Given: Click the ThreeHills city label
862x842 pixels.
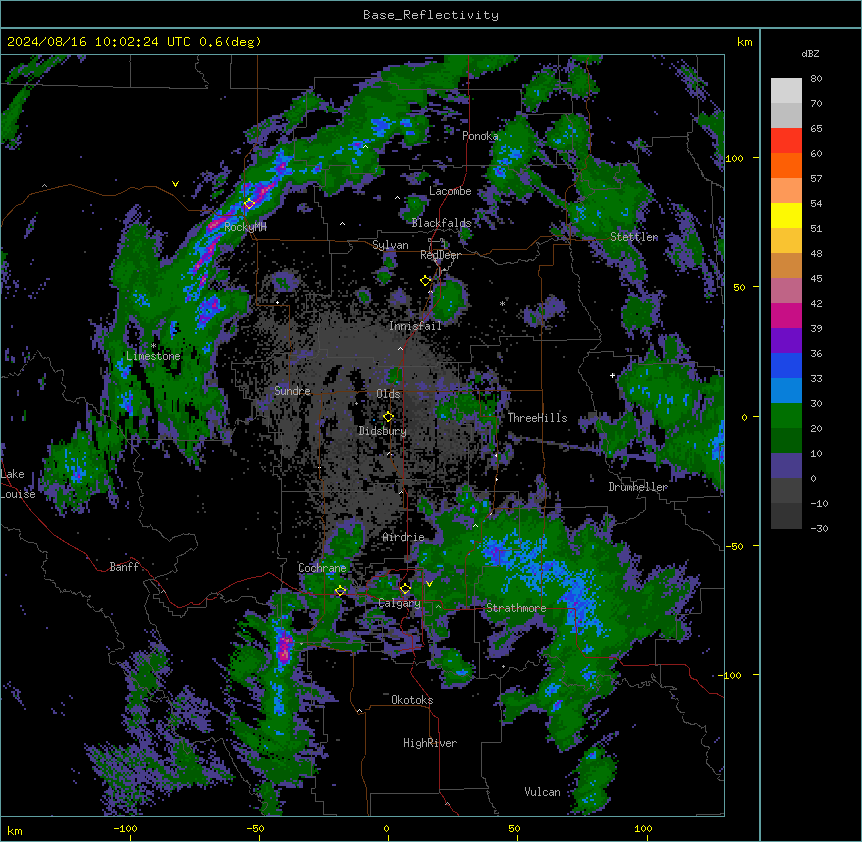Looking at the screenshot, I should pyautogui.click(x=537, y=418).
